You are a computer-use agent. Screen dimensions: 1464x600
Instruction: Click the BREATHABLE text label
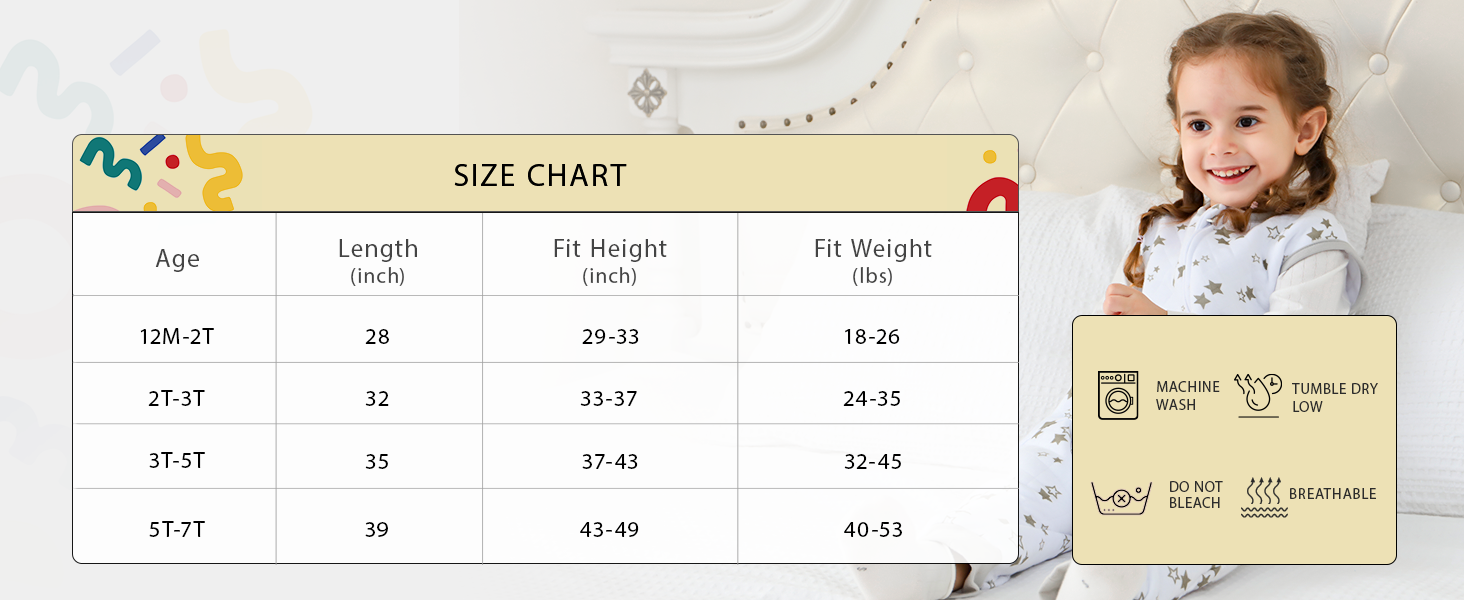tap(1332, 494)
